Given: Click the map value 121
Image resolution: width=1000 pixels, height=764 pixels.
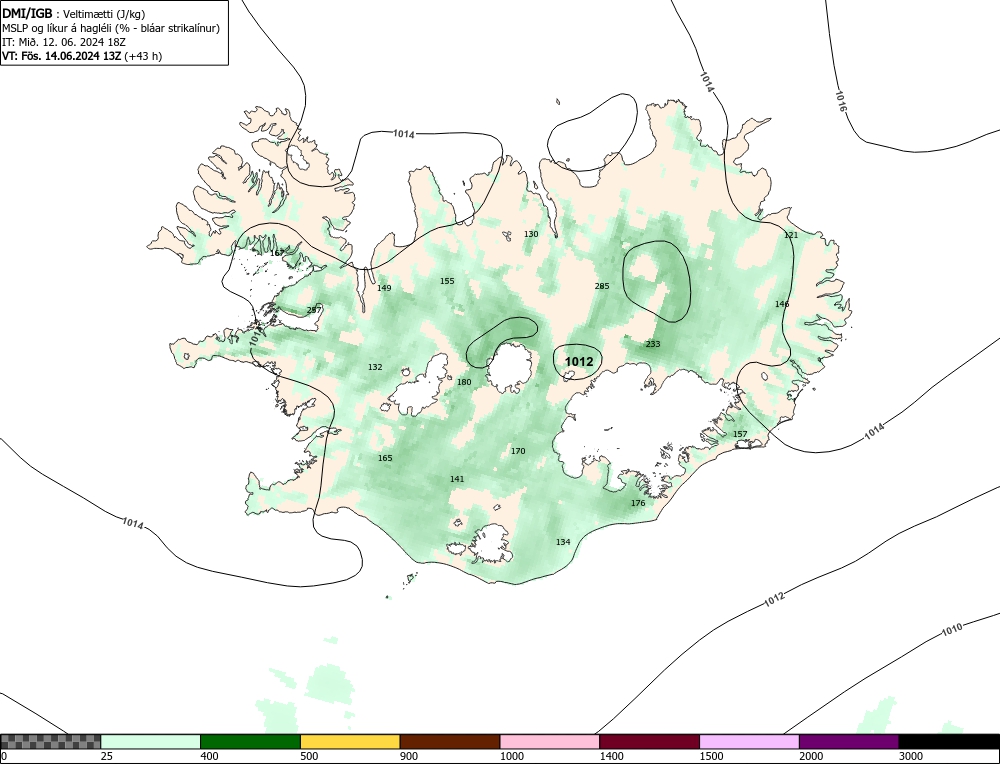Looking at the screenshot, I should (791, 235).
